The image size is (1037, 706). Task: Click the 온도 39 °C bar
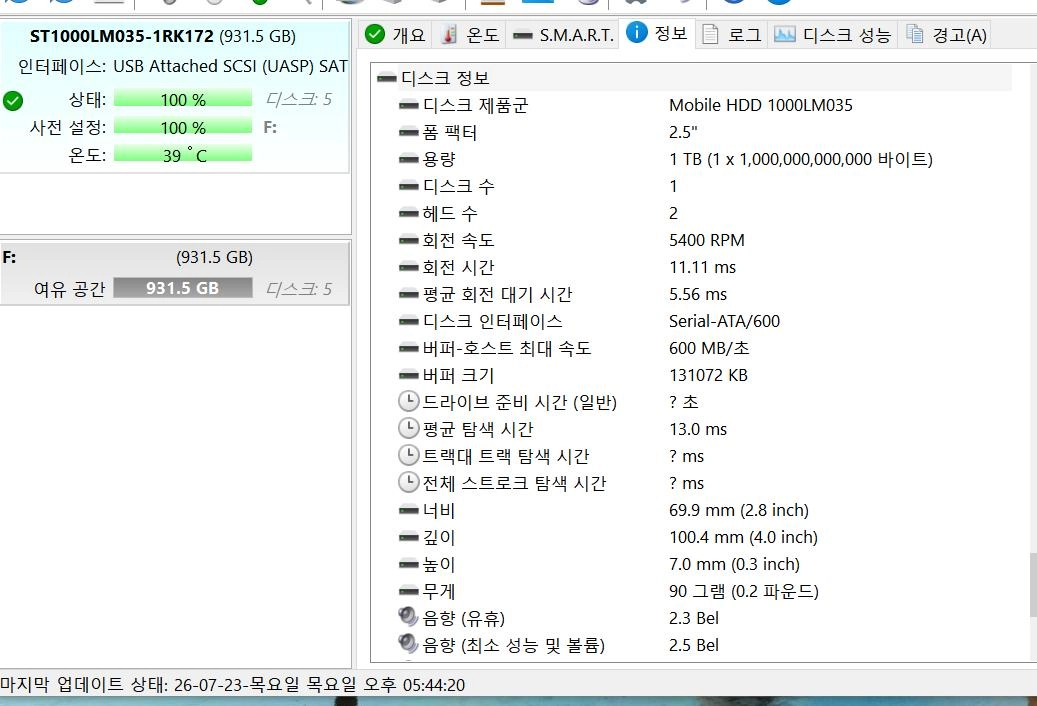183,155
